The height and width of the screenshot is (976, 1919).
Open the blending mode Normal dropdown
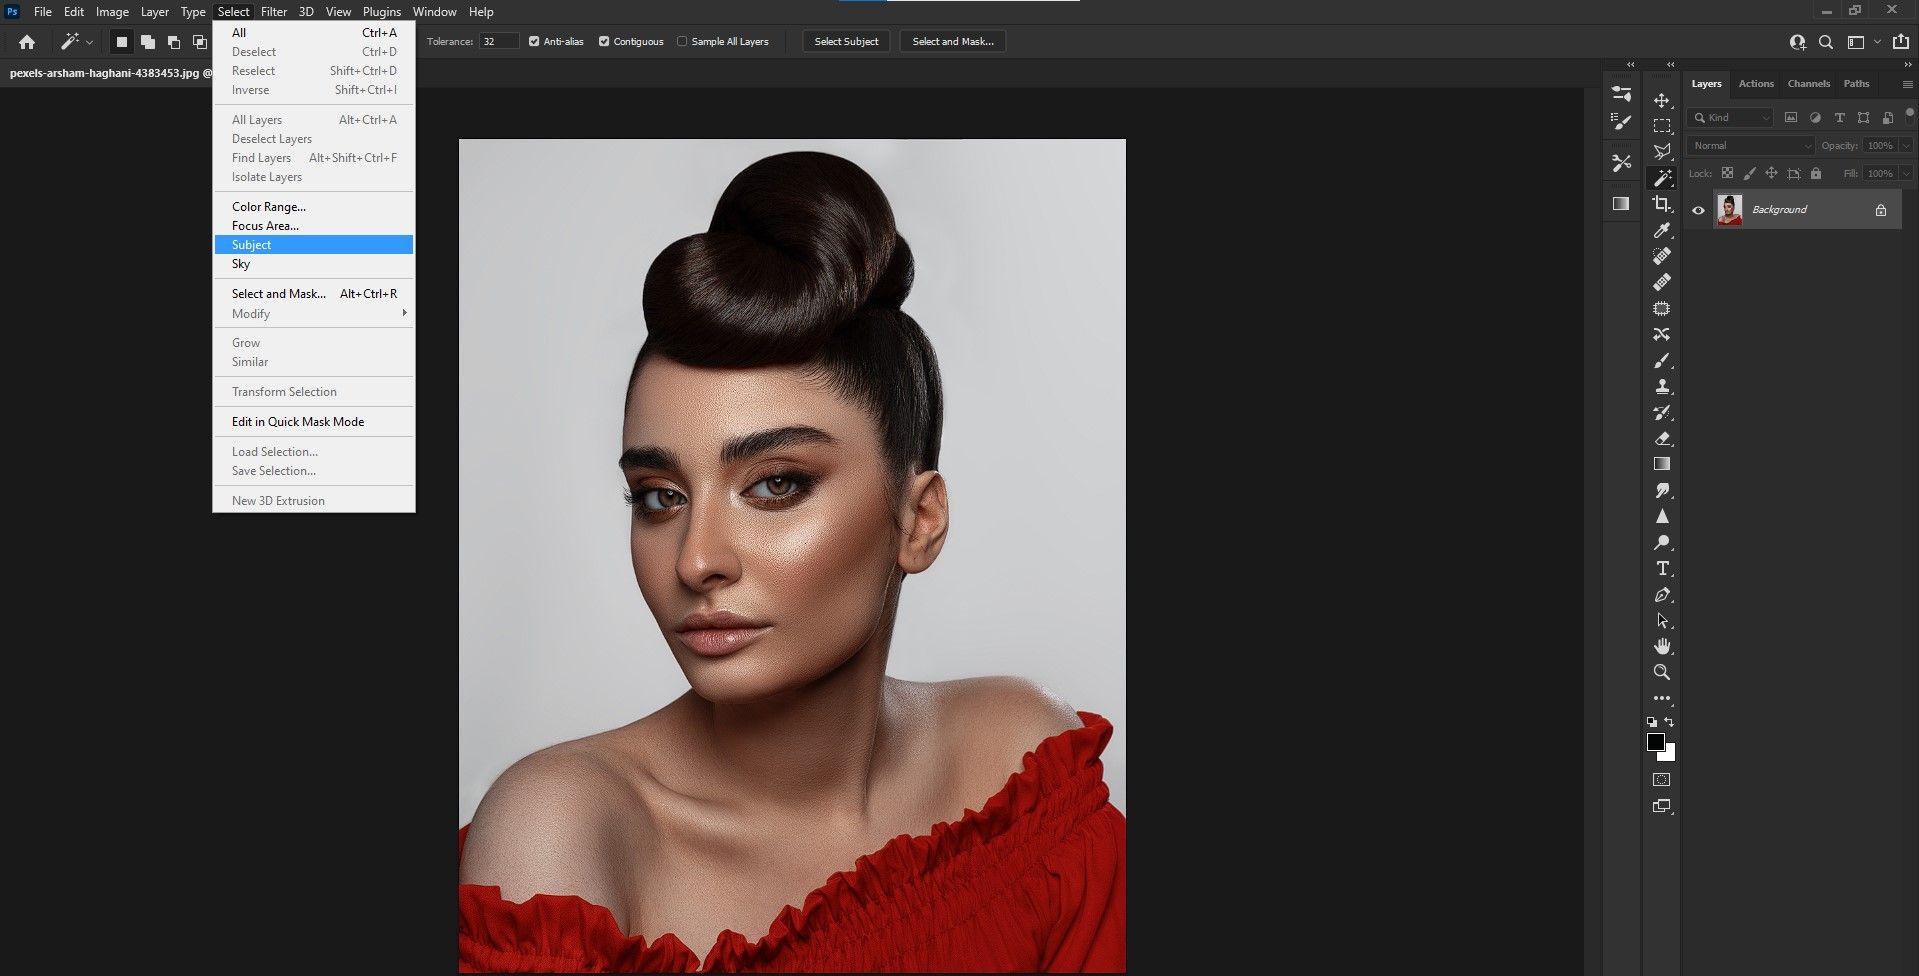(x=1750, y=146)
